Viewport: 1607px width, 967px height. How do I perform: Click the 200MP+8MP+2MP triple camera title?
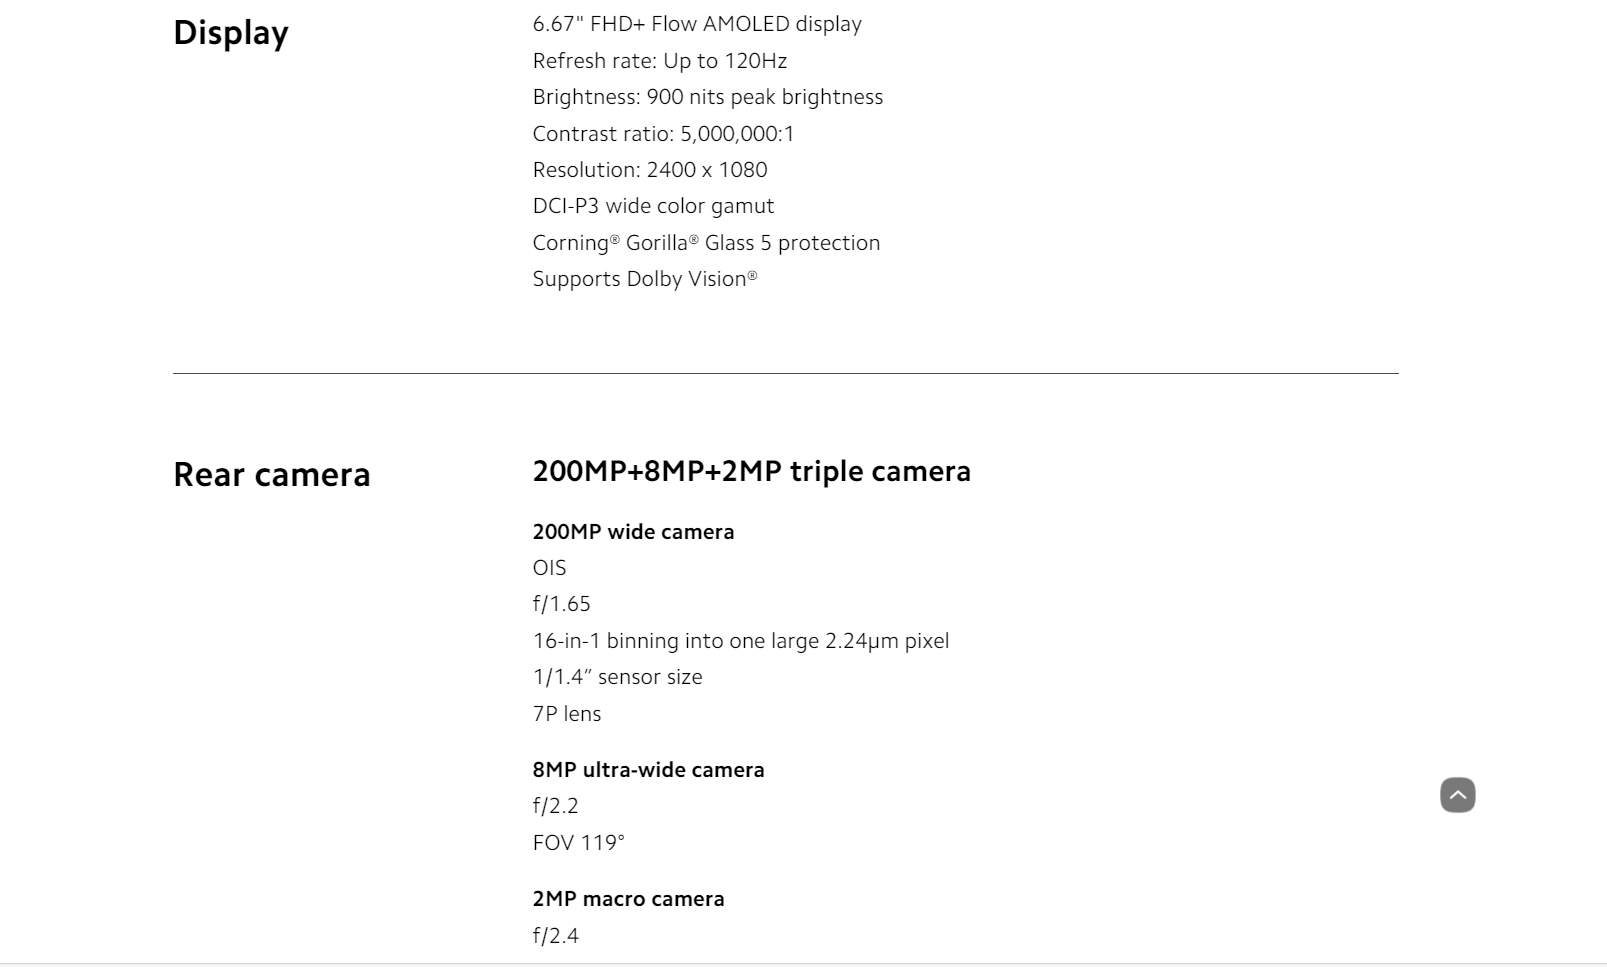pyautogui.click(x=752, y=471)
